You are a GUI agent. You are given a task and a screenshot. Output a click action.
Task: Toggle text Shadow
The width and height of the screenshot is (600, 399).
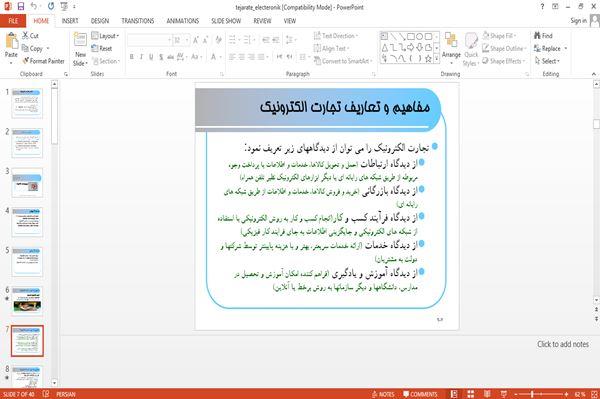[161, 57]
